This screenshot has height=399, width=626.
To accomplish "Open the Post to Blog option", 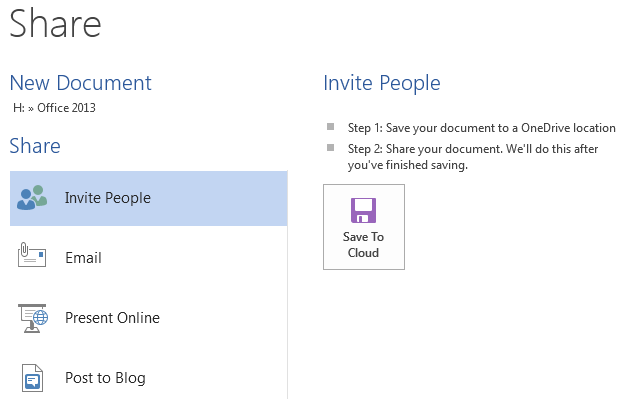I will [x=149, y=378].
